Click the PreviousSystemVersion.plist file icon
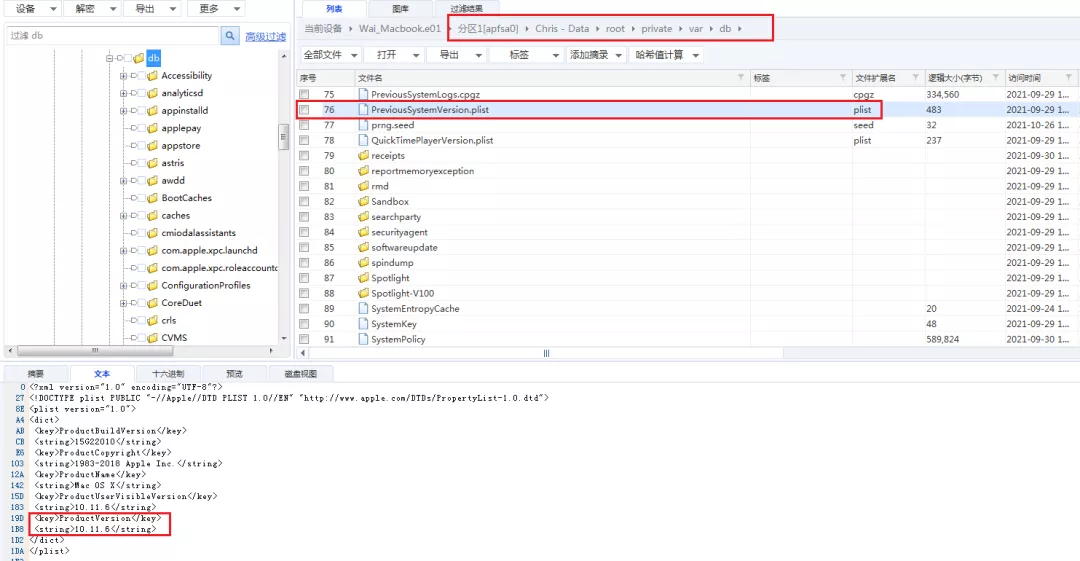The image size is (1080, 561). click(x=363, y=110)
